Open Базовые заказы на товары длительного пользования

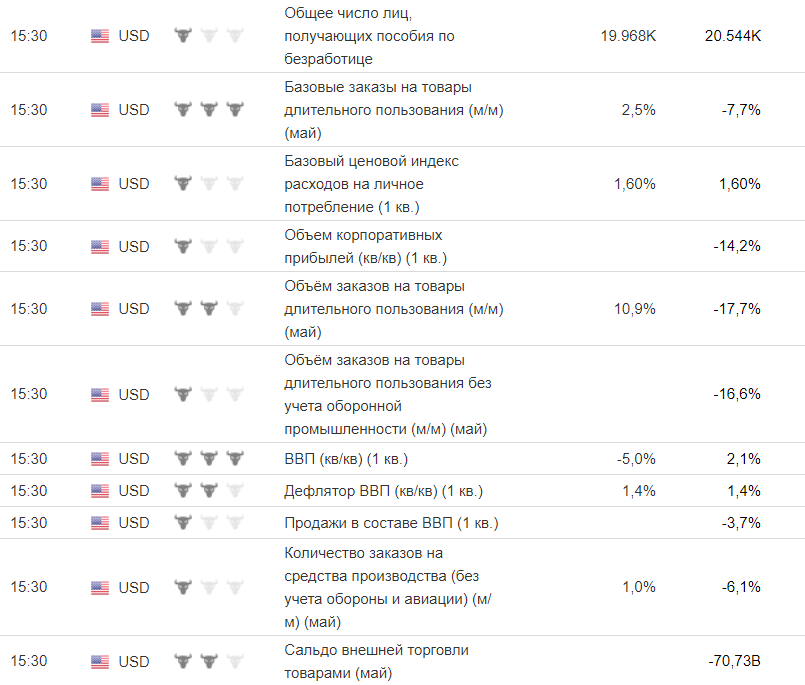(x=394, y=110)
